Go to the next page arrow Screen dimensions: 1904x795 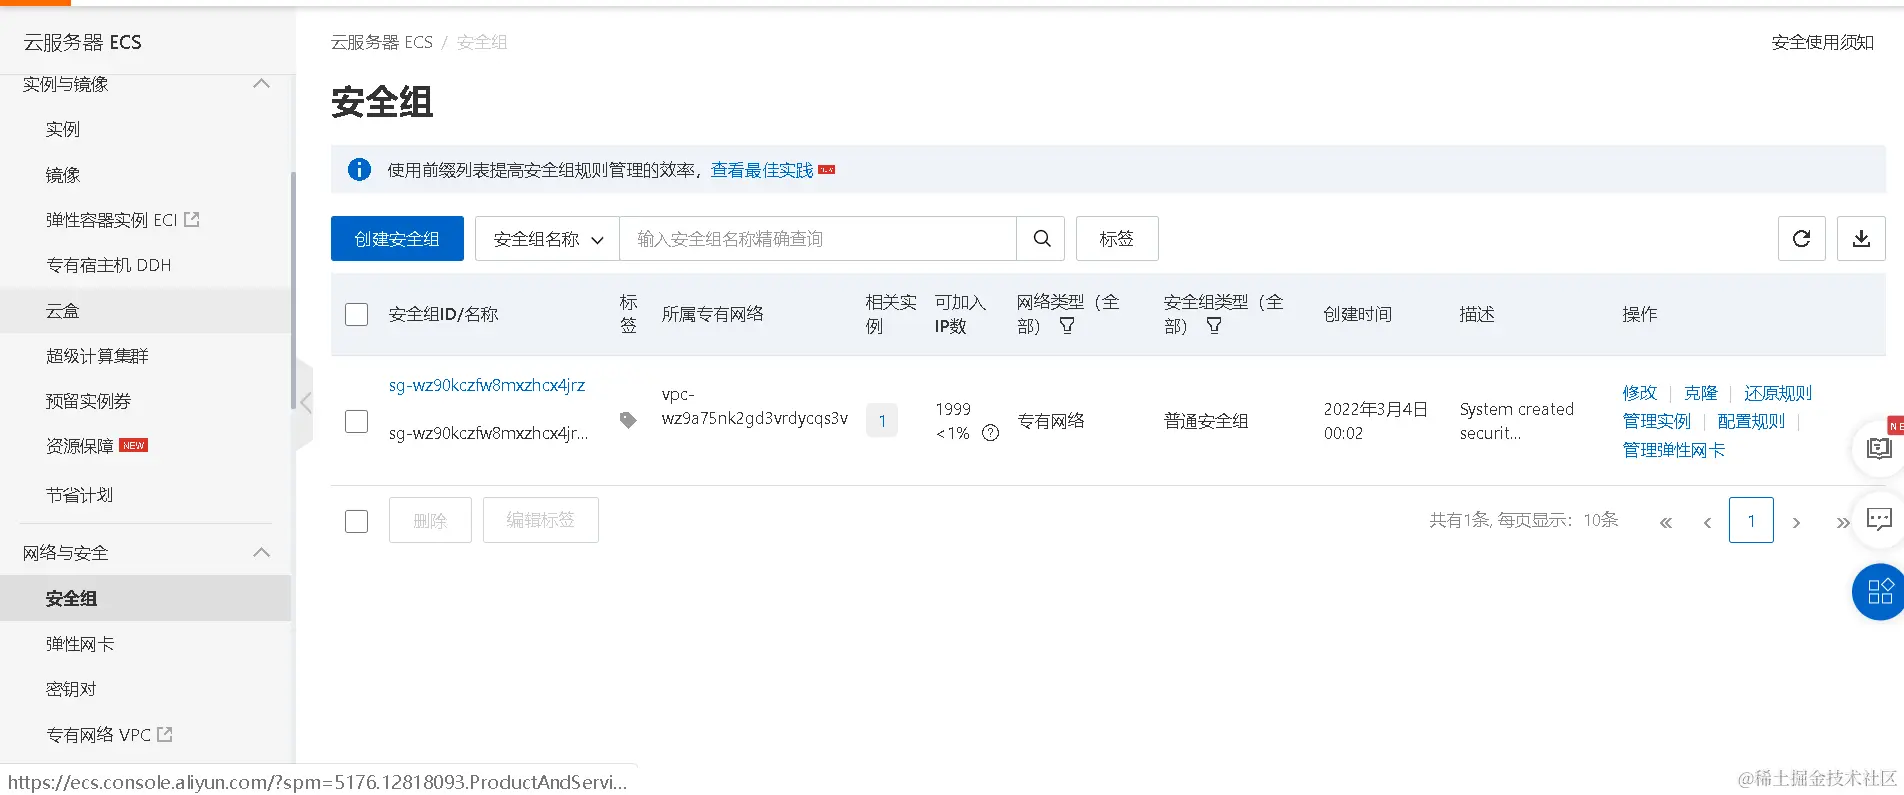click(1796, 522)
